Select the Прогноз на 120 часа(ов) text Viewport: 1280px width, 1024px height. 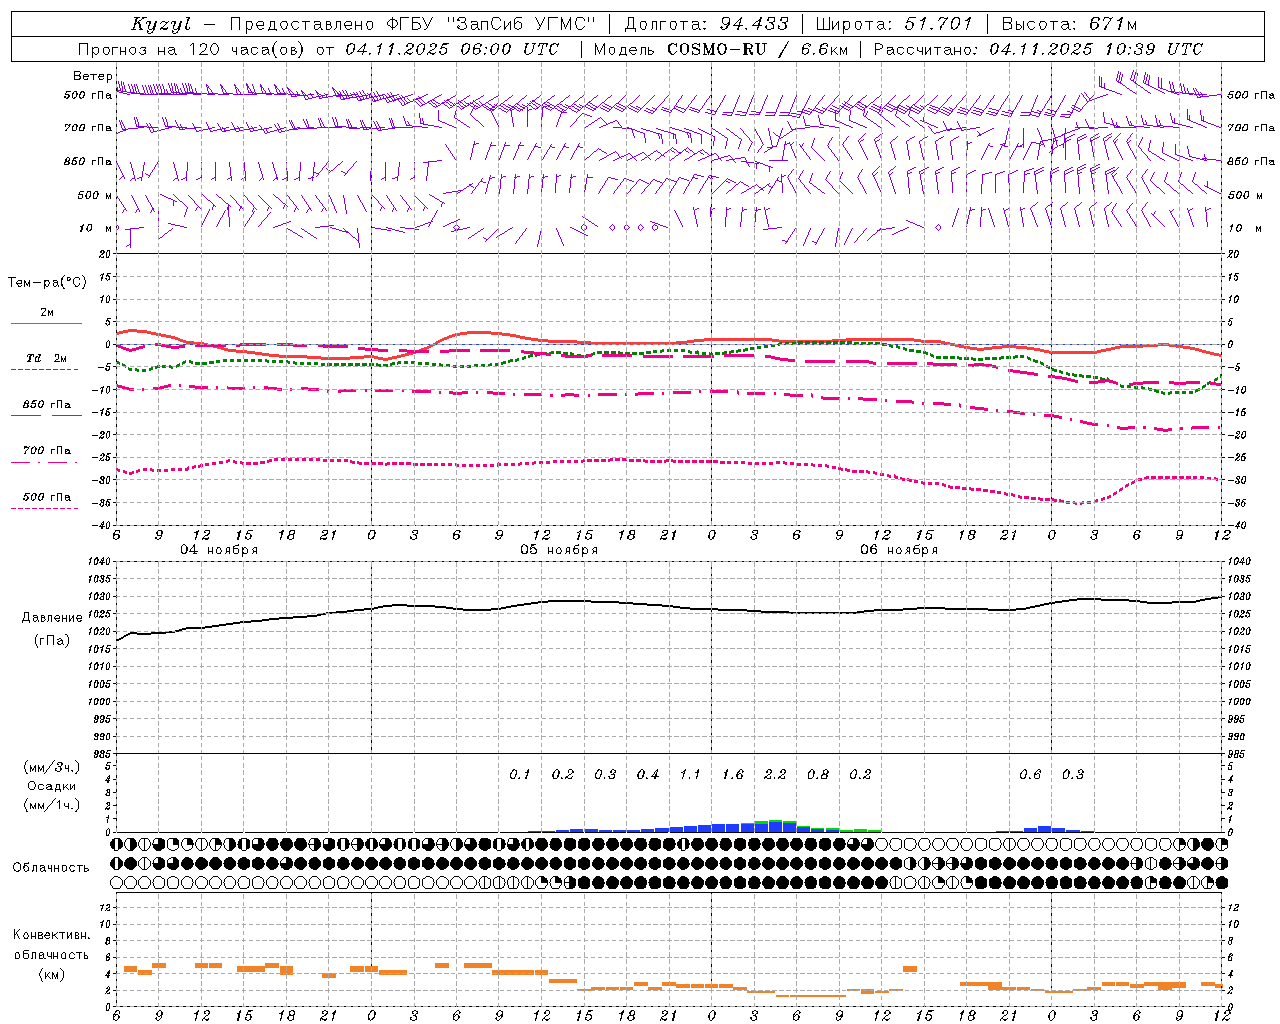(193, 49)
